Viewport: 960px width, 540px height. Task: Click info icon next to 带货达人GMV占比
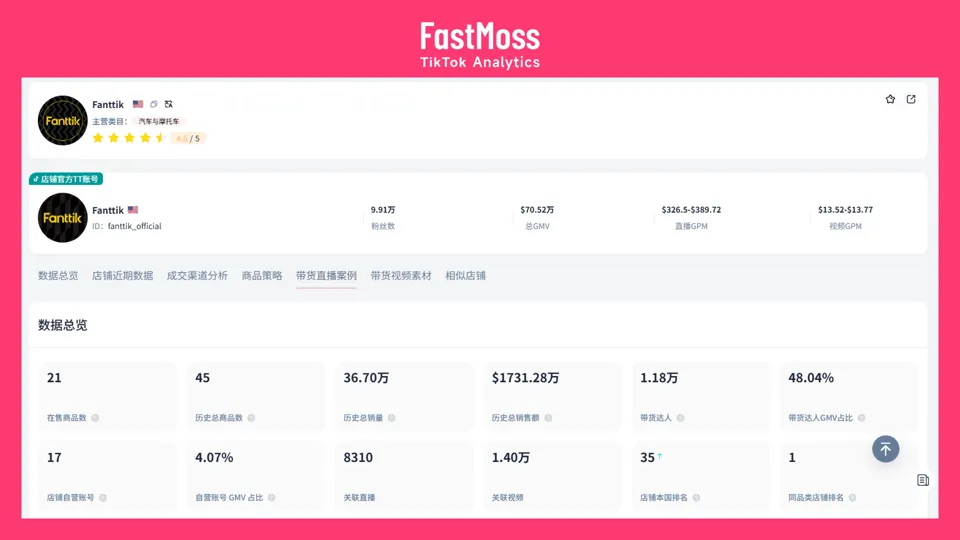[861, 418]
